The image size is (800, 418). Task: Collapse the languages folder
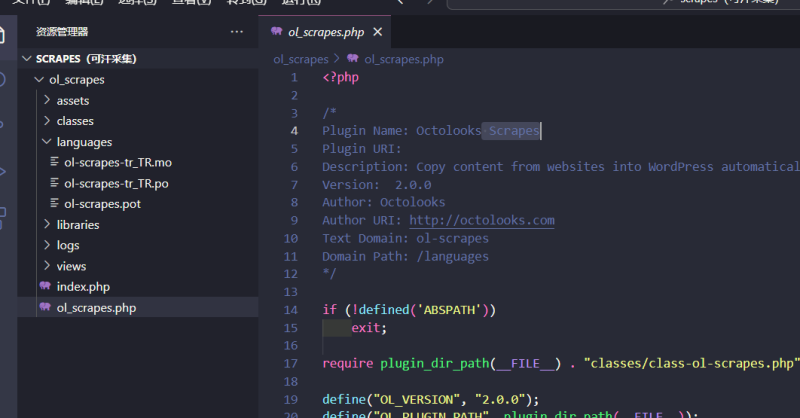[47, 141]
